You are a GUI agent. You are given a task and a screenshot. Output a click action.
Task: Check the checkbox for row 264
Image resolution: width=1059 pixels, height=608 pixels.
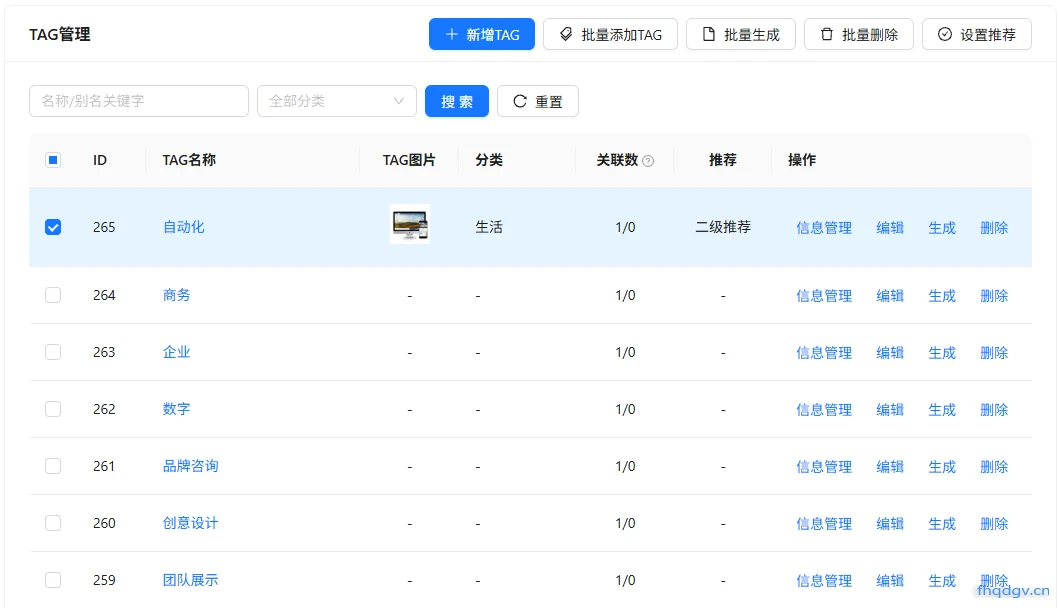point(53,295)
